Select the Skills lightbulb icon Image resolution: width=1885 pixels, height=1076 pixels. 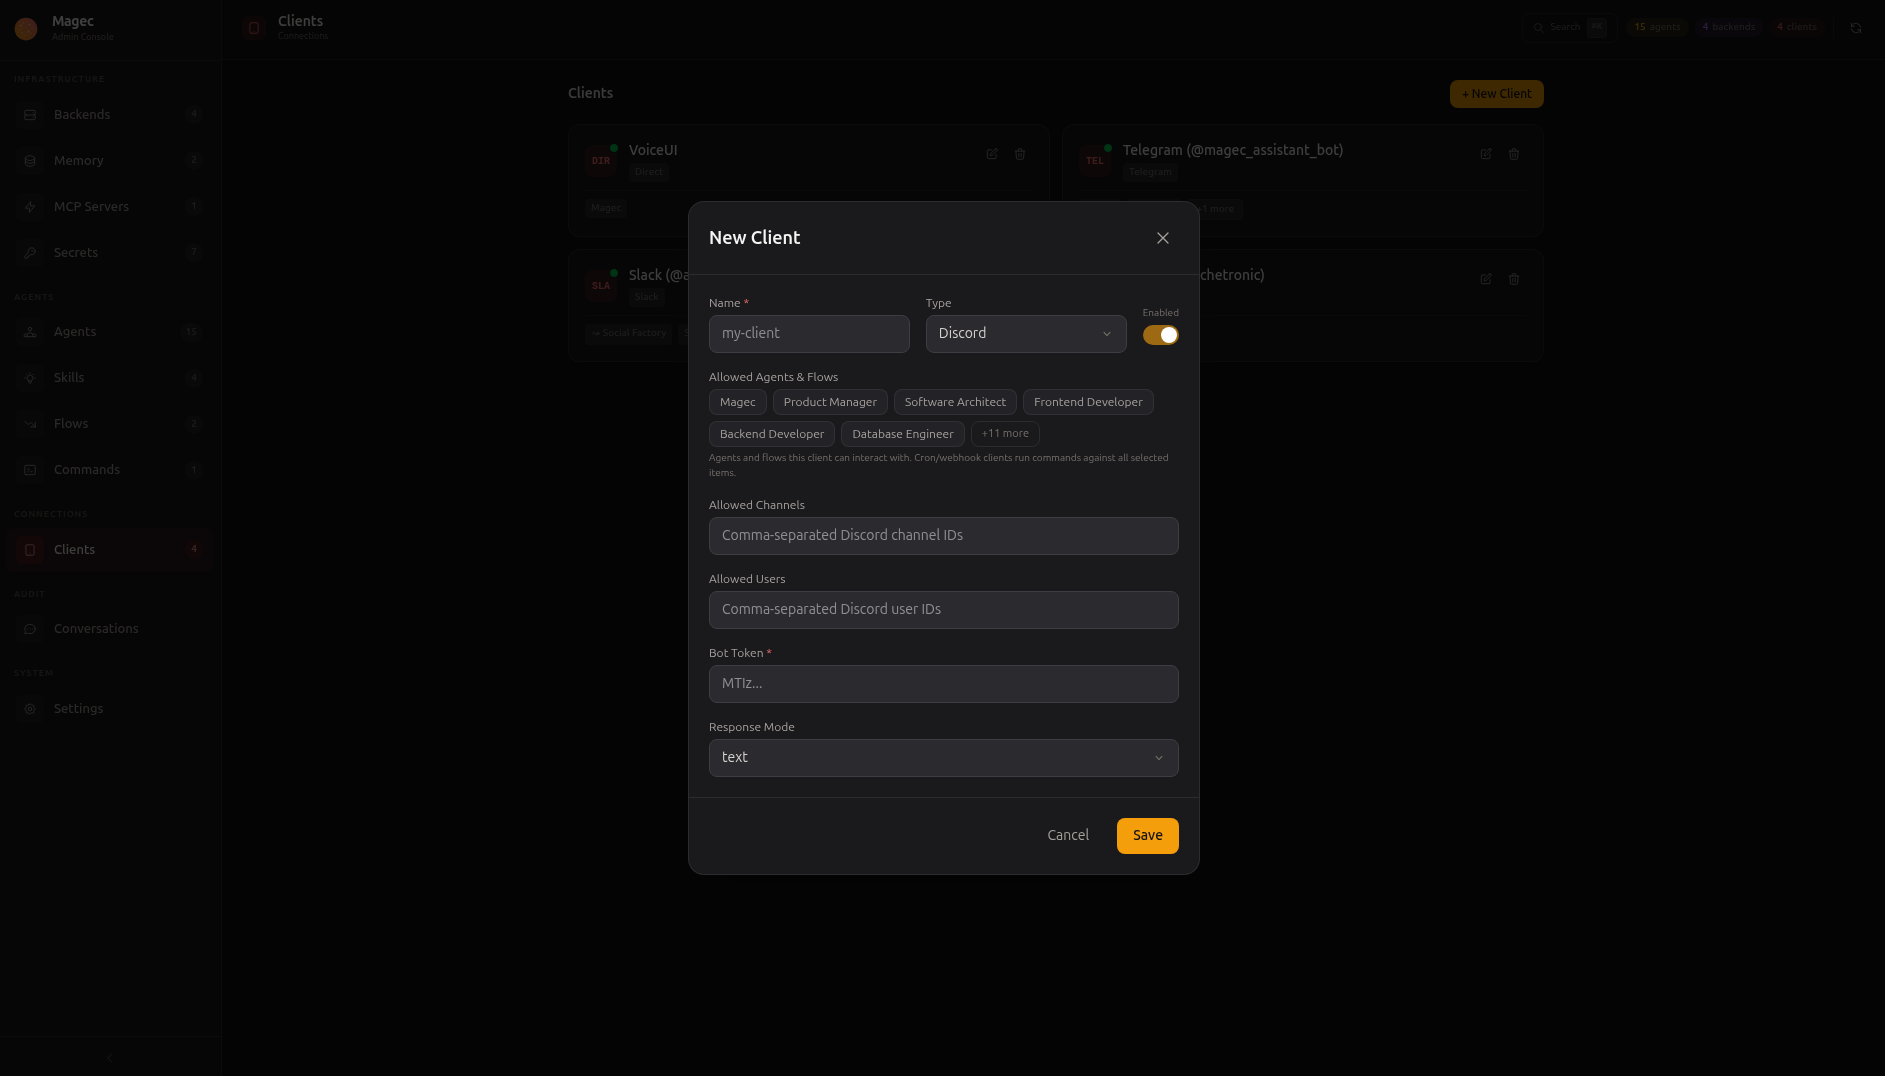click(x=29, y=377)
